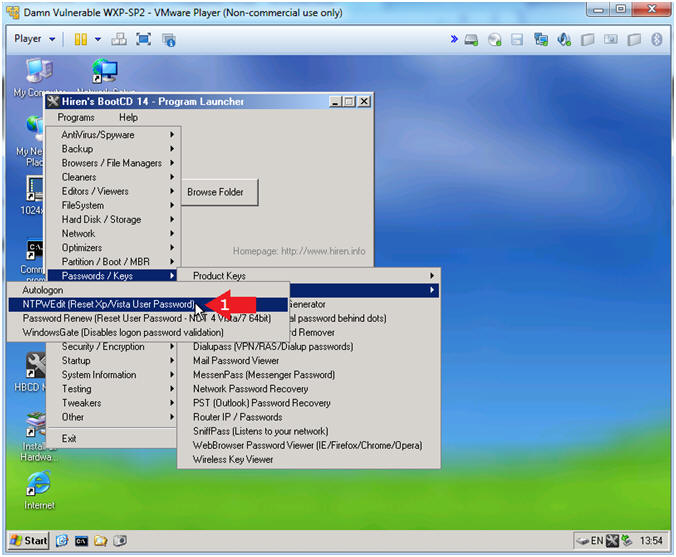Launch SniffPass (Listens to your network)
This screenshot has width=676, height=557.
pos(309,431)
